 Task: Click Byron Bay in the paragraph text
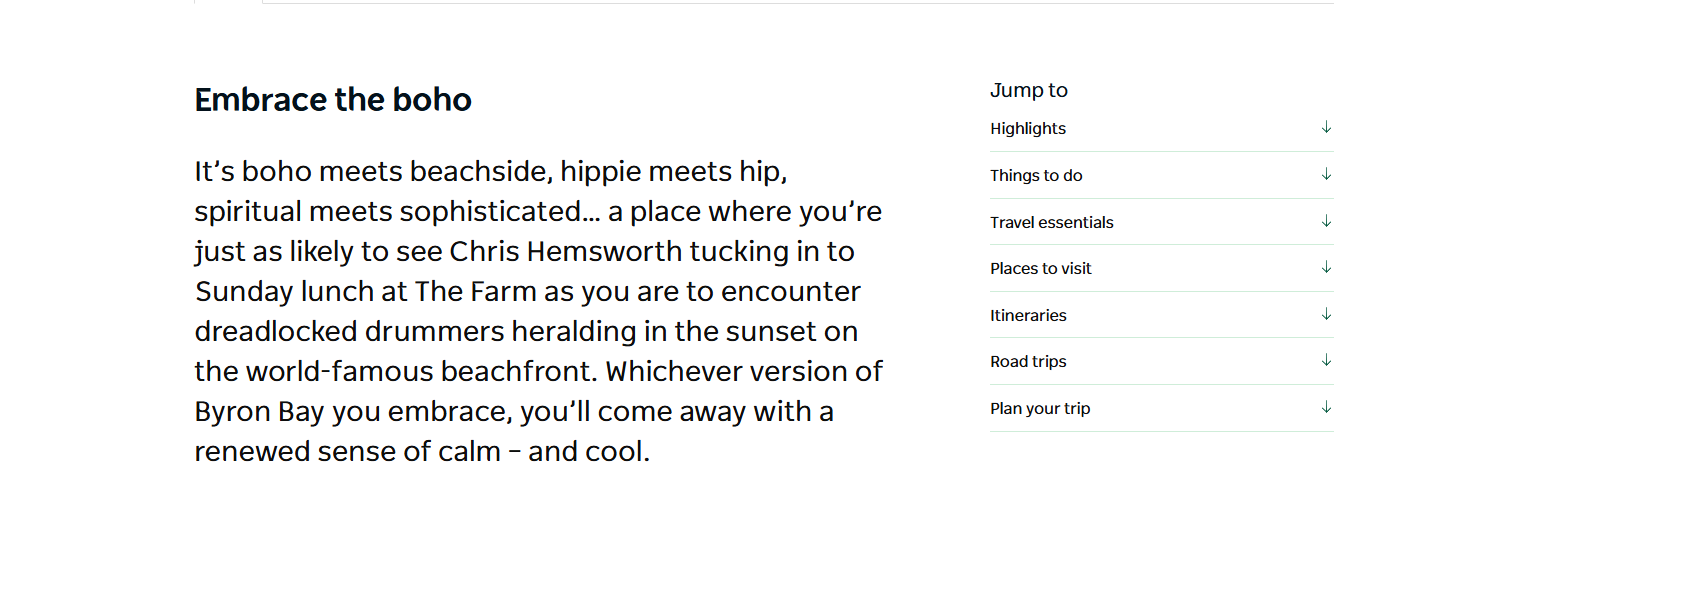[x=259, y=412]
